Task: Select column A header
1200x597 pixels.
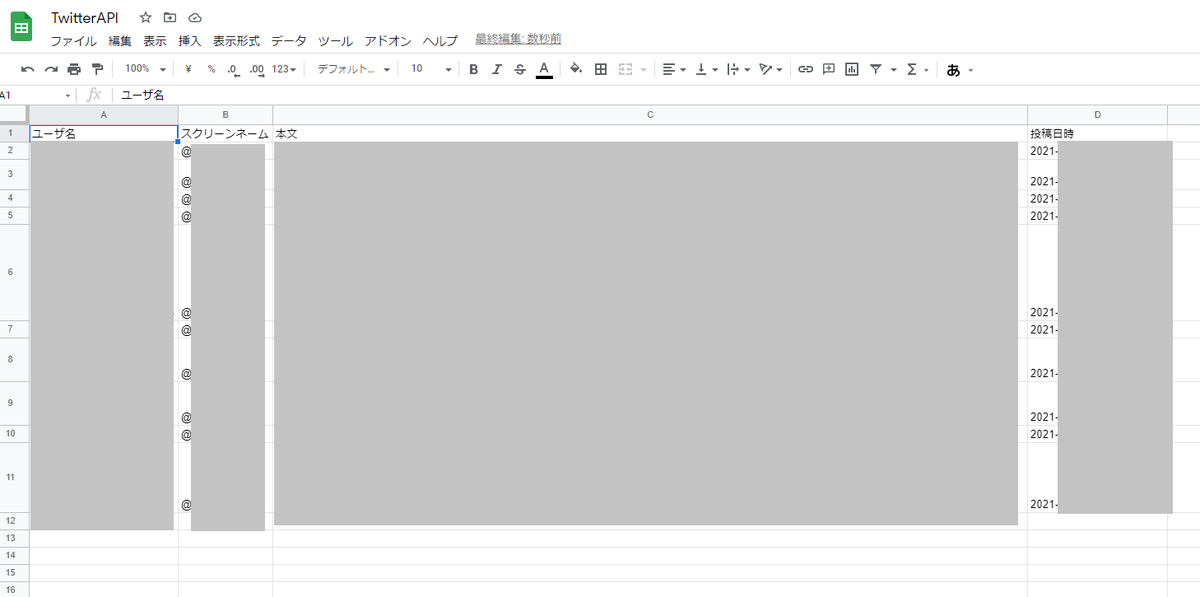Action: [x=104, y=115]
